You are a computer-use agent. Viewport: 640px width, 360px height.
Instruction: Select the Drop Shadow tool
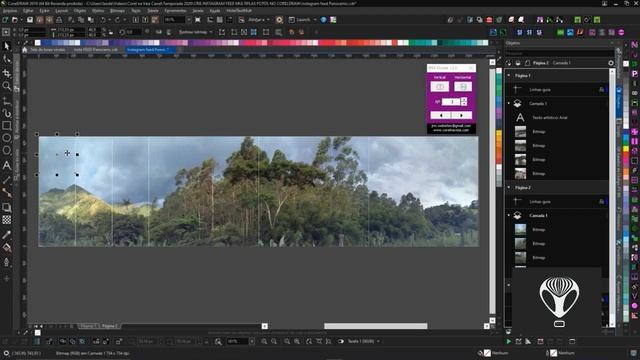click(x=7, y=207)
